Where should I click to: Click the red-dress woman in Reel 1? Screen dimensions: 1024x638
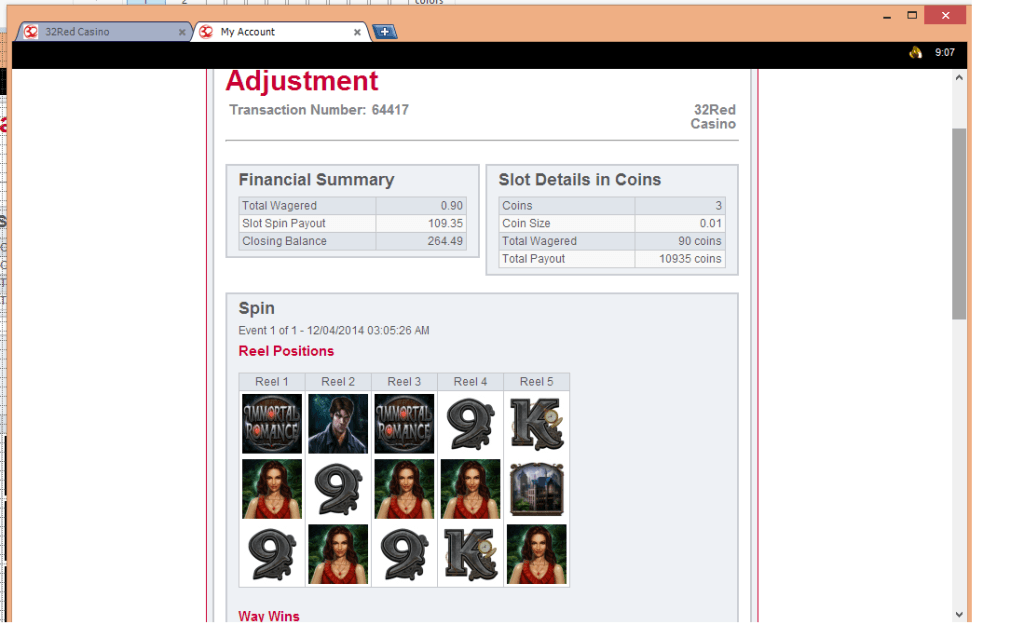272,488
